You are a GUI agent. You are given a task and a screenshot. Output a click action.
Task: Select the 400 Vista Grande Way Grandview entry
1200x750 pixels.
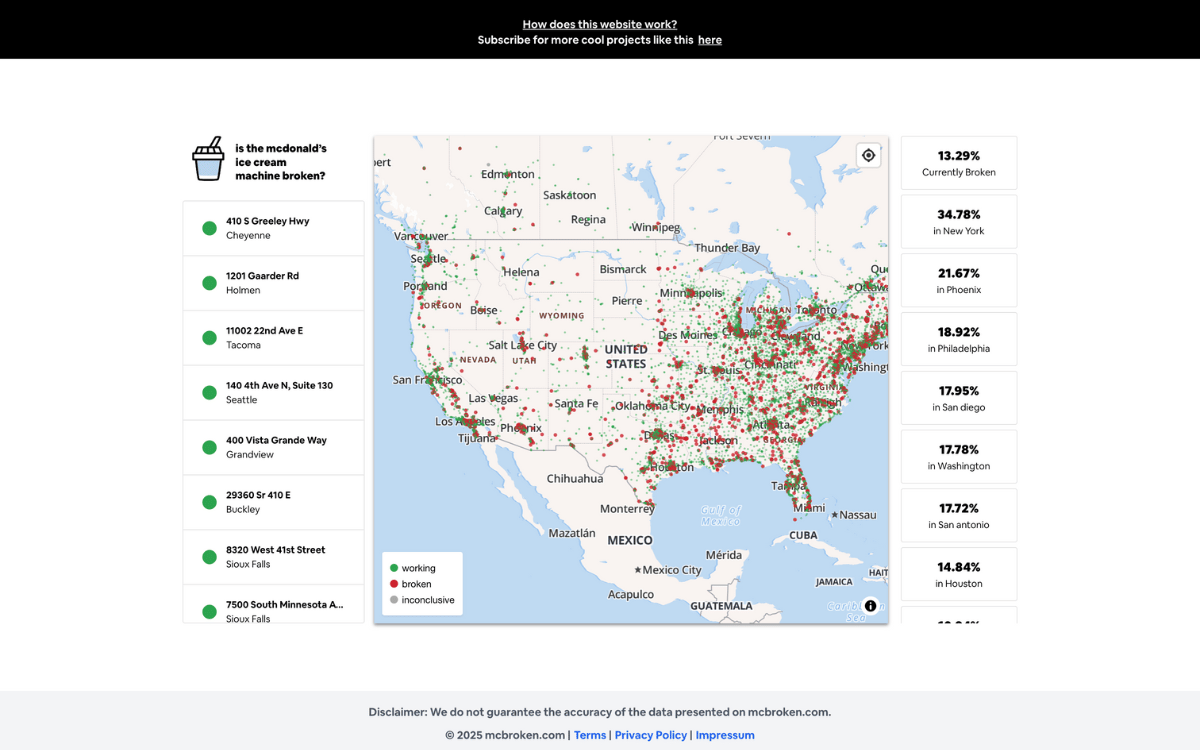pyautogui.click(x=273, y=447)
